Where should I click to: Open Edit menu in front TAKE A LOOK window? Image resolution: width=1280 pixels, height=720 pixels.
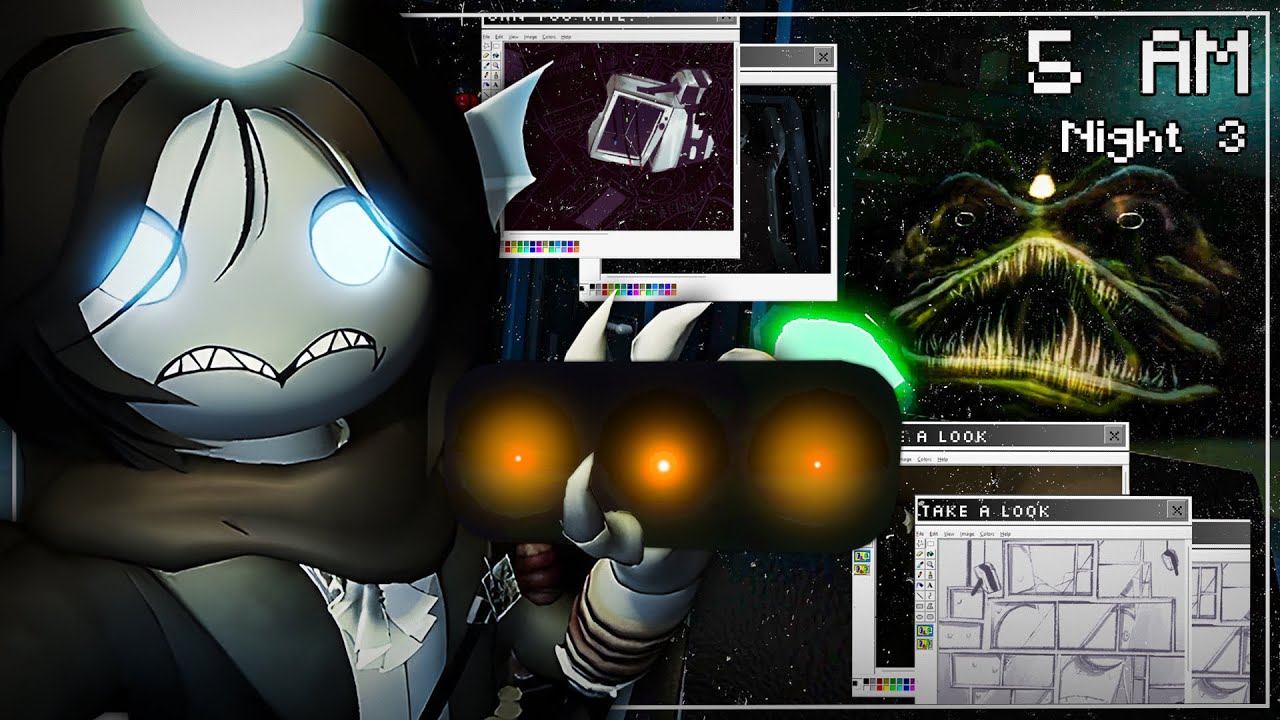[x=933, y=534]
